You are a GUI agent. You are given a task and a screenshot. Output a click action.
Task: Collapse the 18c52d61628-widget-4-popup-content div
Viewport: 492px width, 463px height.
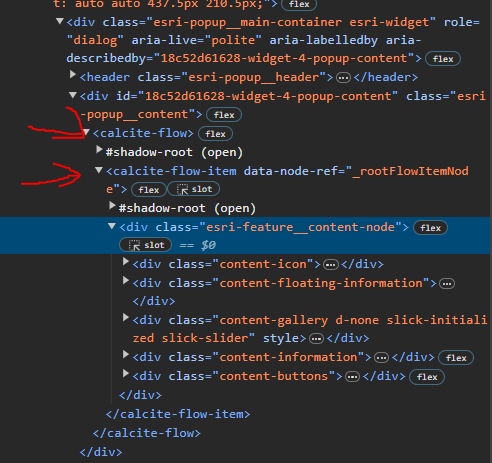click(x=73, y=96)
